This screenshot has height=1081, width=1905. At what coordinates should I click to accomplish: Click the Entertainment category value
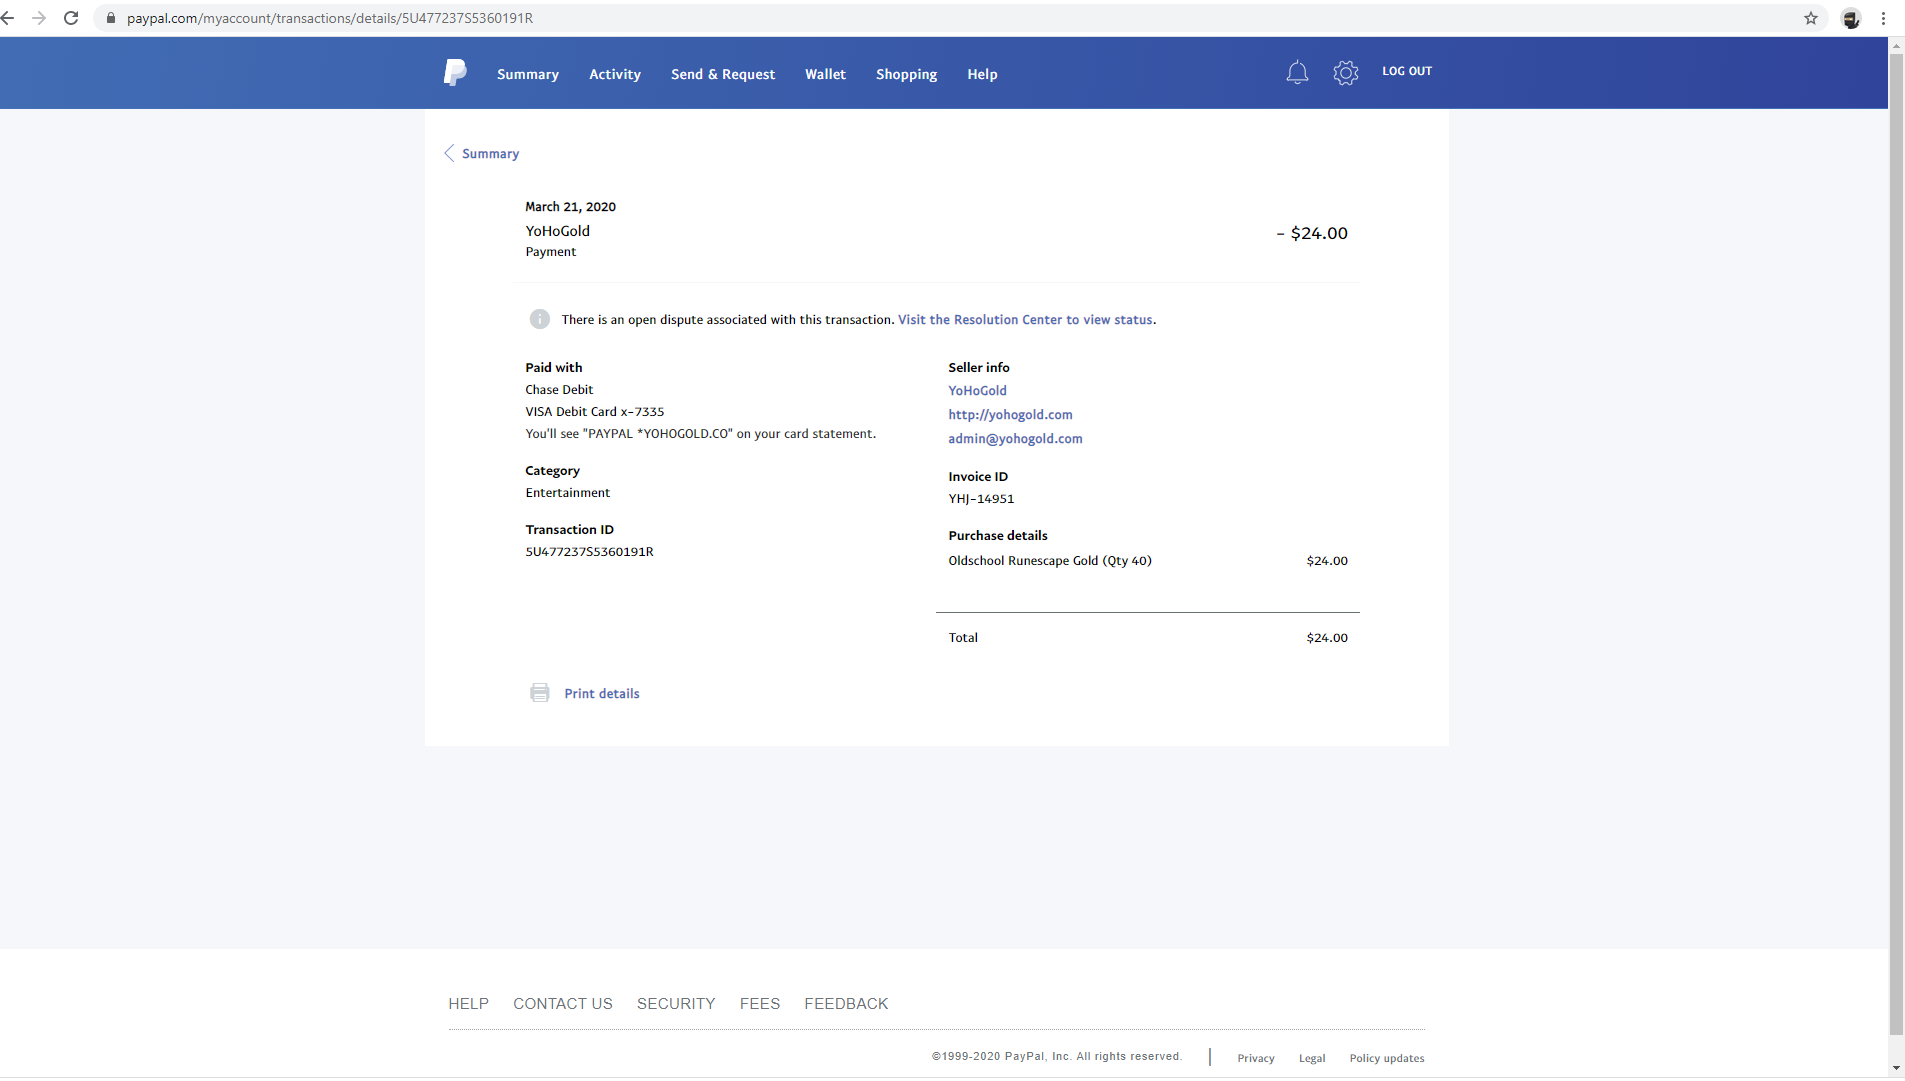(x=568, y=492)
